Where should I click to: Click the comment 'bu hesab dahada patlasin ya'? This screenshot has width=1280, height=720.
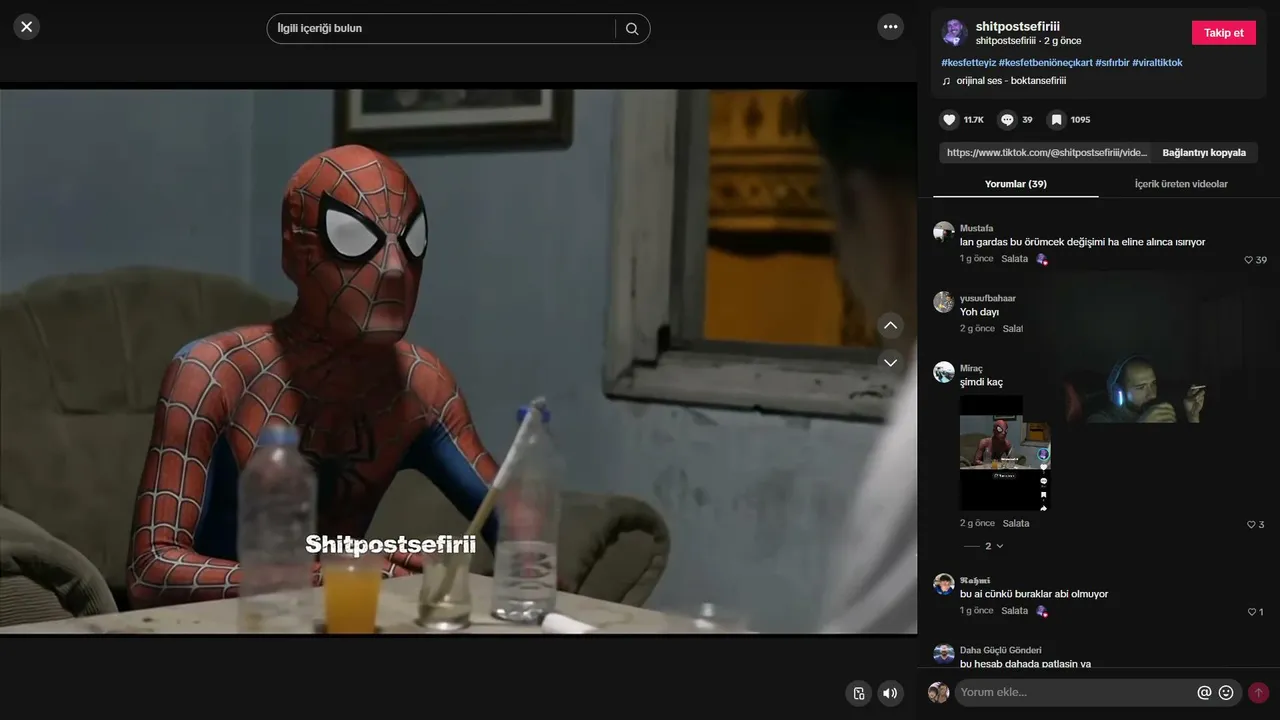1025,663
